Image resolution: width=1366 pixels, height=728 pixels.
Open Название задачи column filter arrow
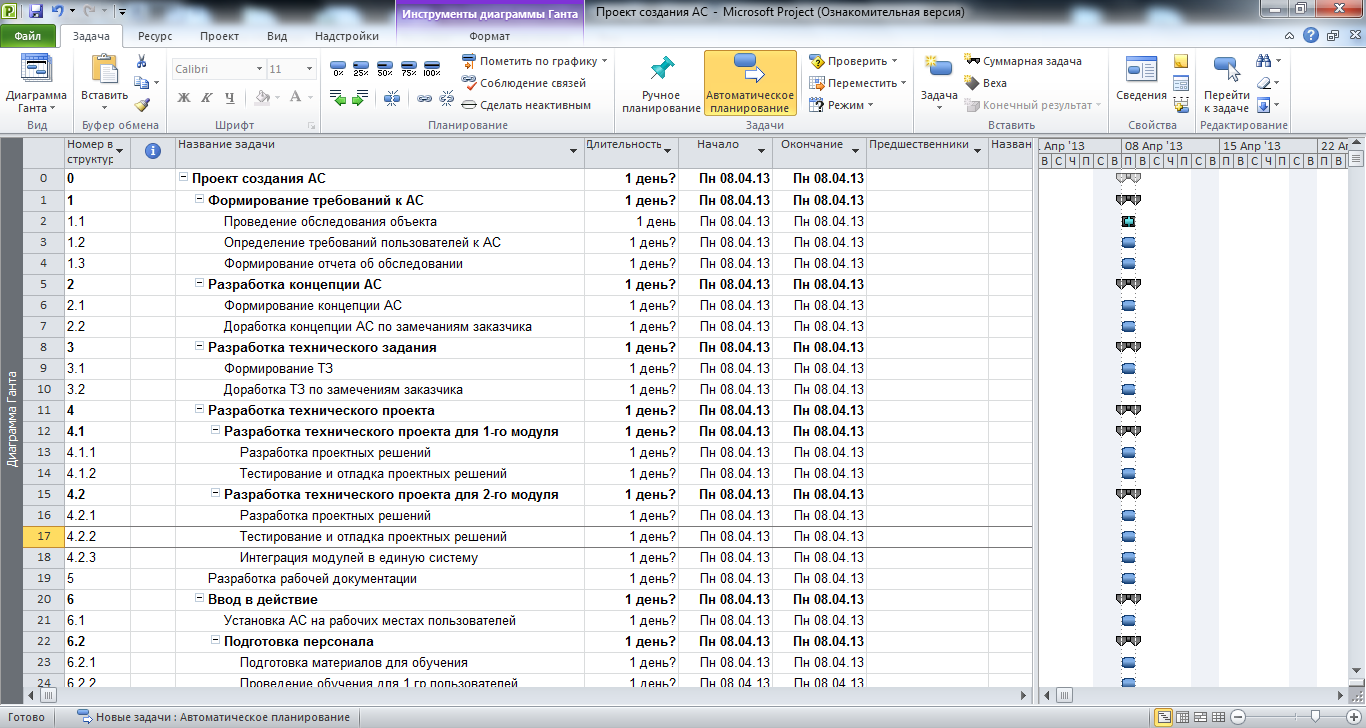(574, 151)
